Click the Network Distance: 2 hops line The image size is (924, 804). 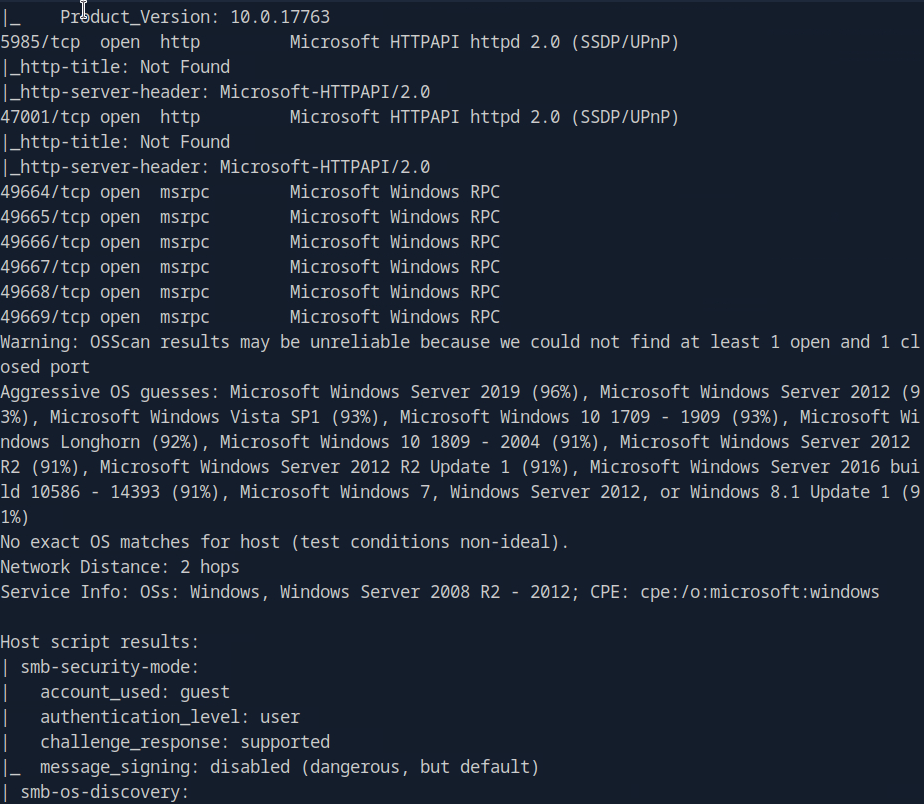[120, 567]
